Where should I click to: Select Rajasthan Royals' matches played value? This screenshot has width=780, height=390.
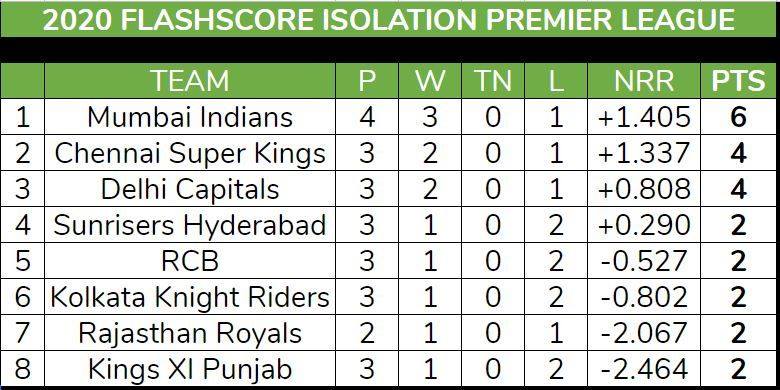(x=367, y=333)
